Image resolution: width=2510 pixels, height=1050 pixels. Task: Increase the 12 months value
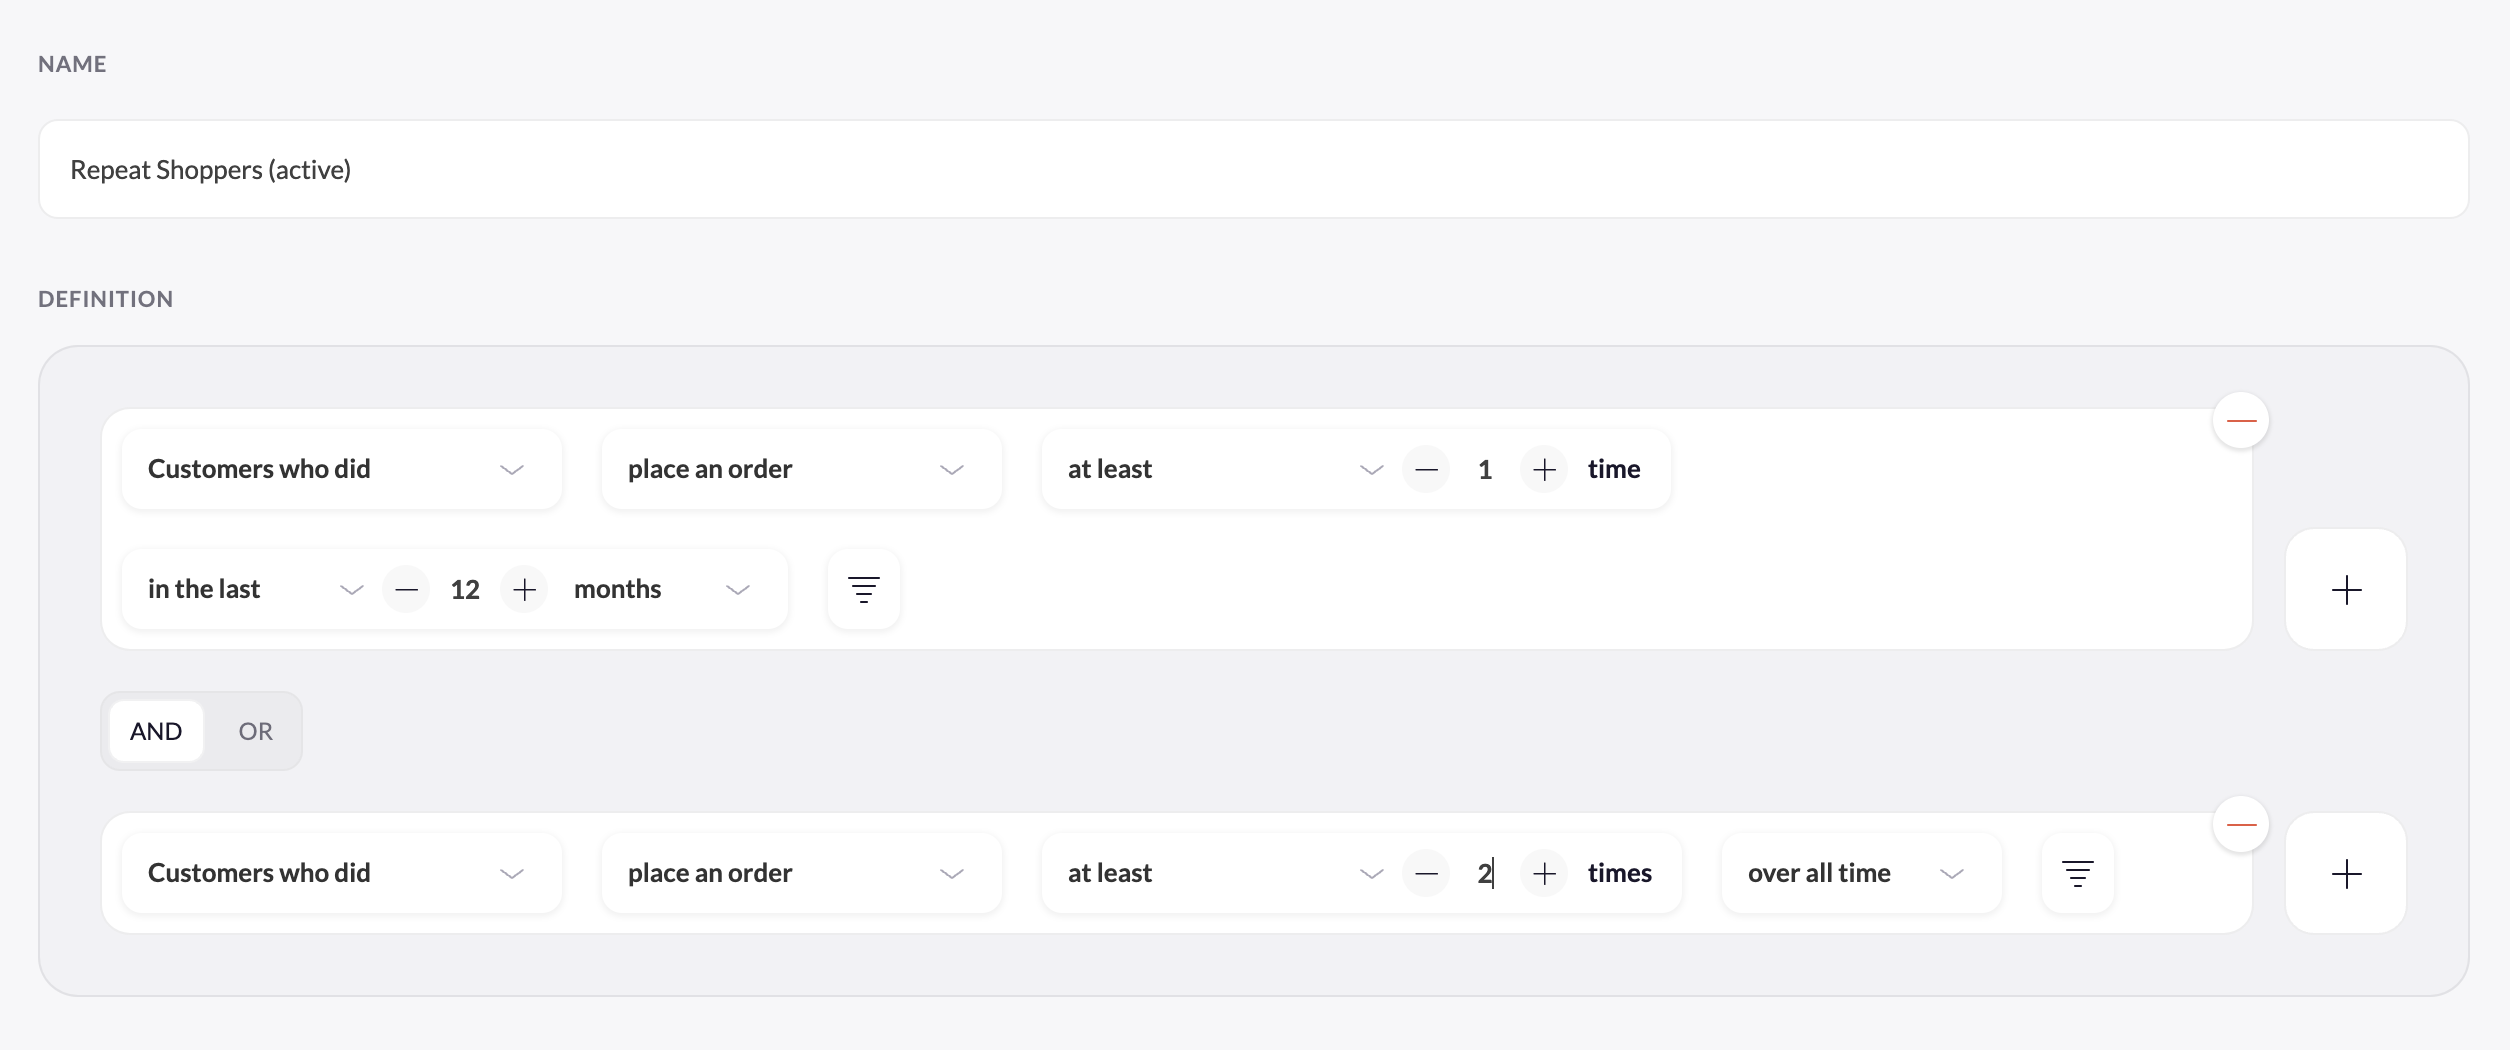pyautogui.click(x=524, y=589)
